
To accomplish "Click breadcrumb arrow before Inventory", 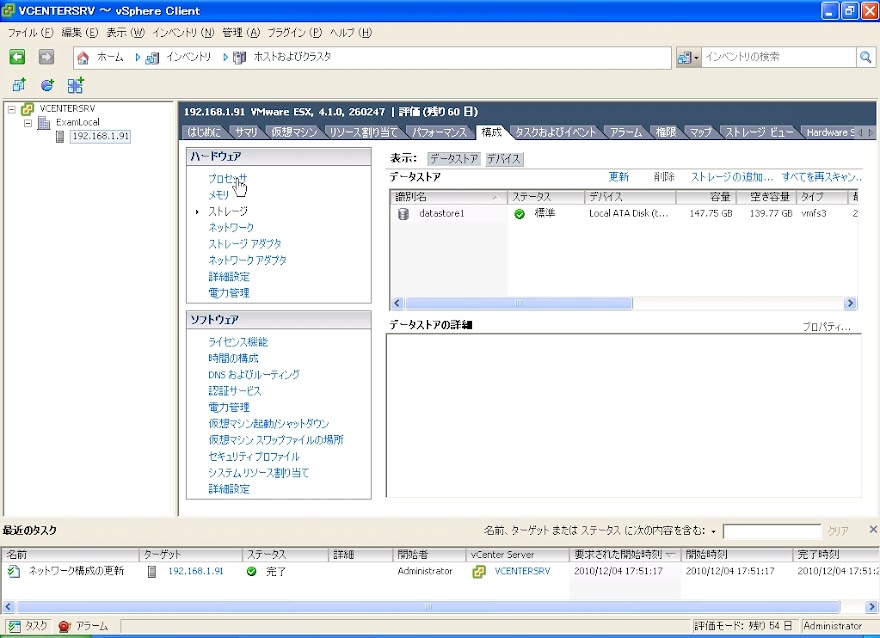I will coord(138,57).
